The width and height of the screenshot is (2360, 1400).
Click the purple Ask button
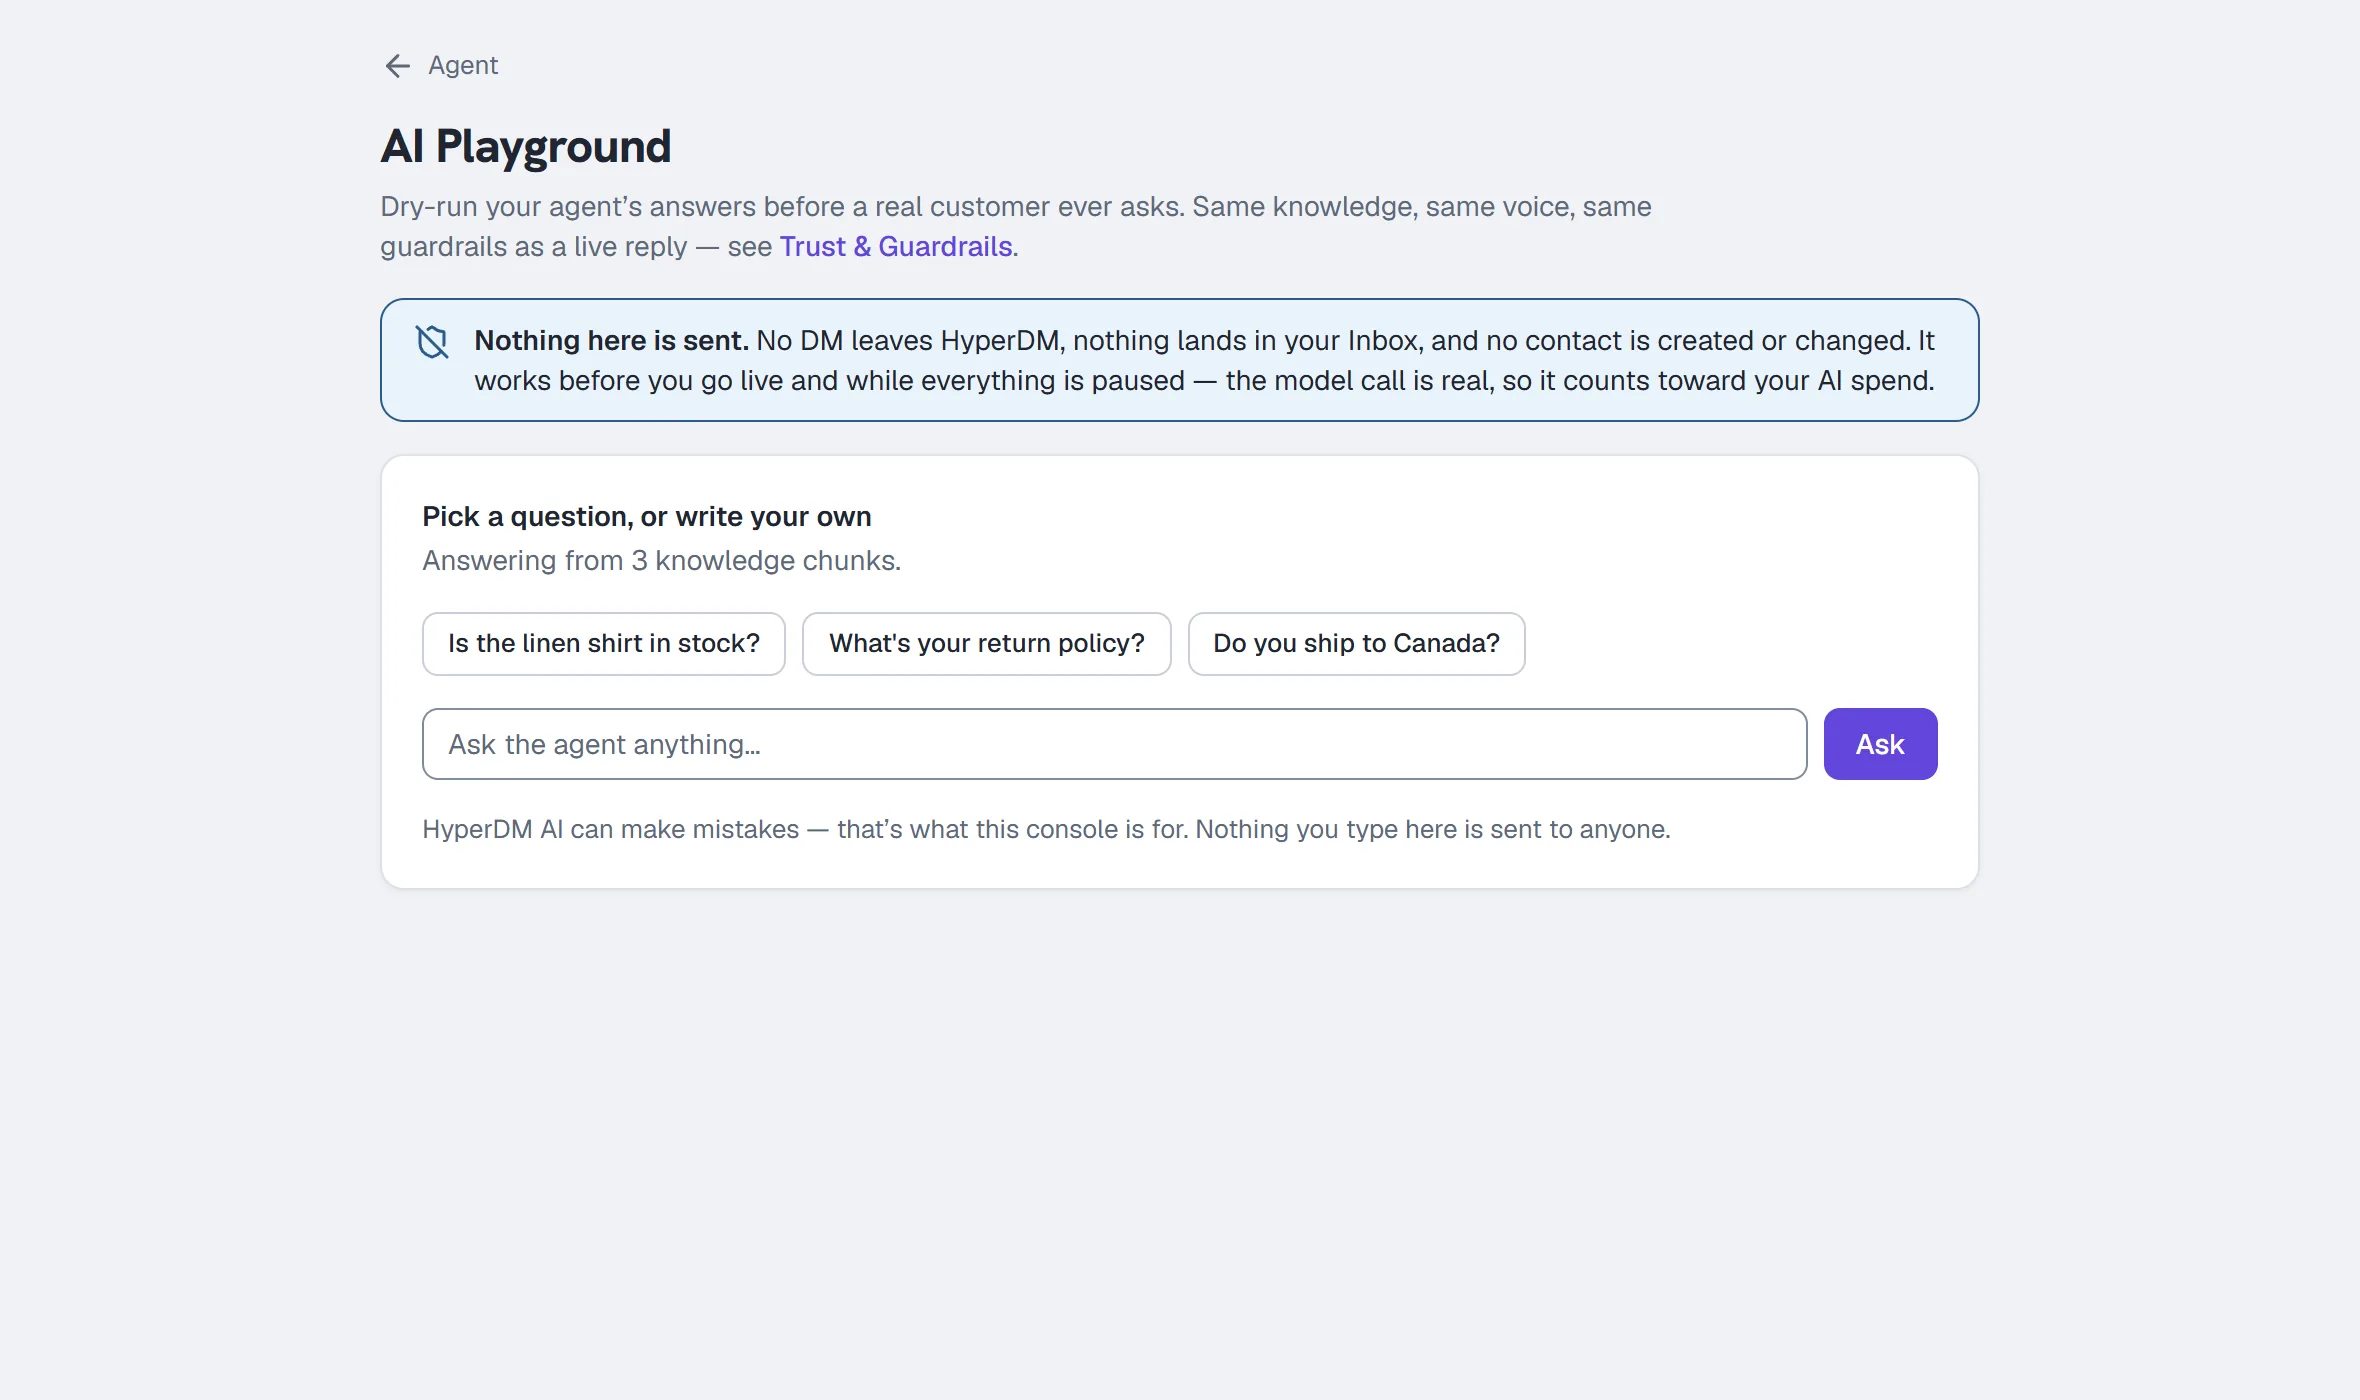(1880, 744)
